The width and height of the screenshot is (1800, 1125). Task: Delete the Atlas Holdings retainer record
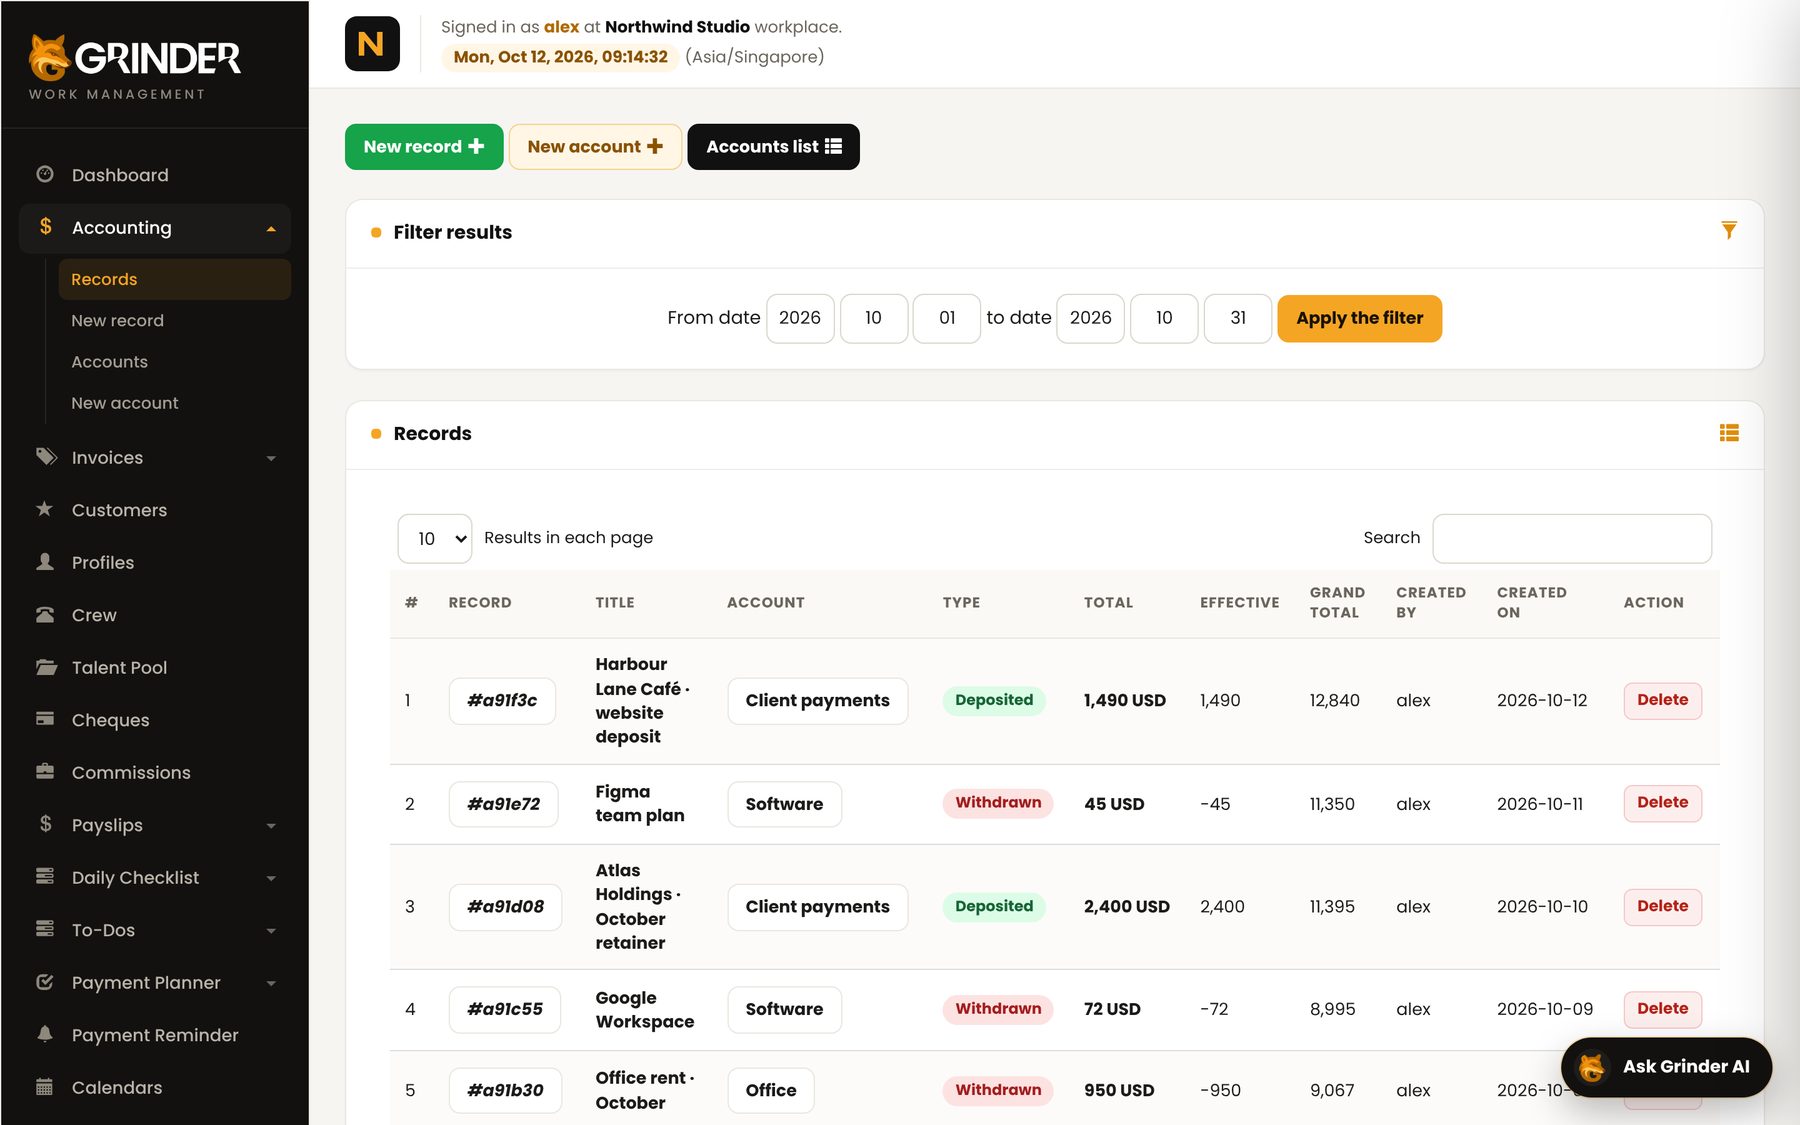1662,906
